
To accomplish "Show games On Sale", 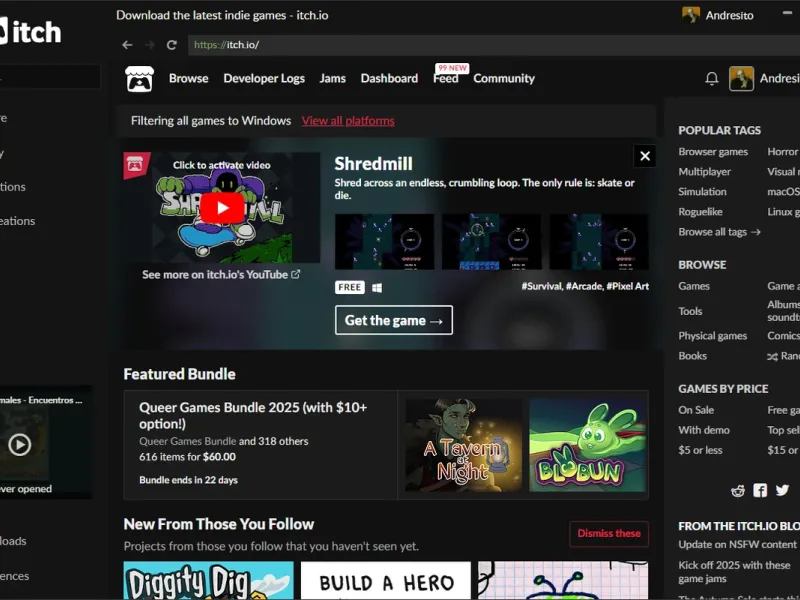I will click(696, 410).
